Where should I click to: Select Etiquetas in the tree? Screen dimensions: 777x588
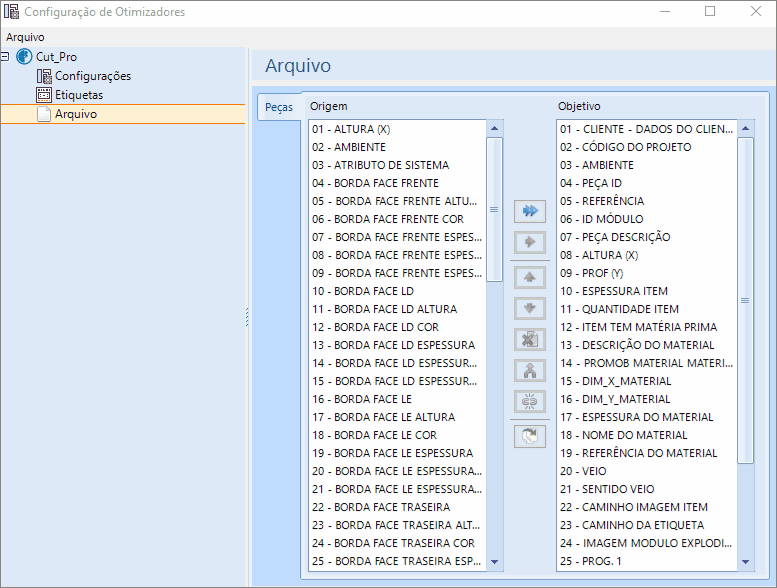pyautogui.click(x=78, y=95)
